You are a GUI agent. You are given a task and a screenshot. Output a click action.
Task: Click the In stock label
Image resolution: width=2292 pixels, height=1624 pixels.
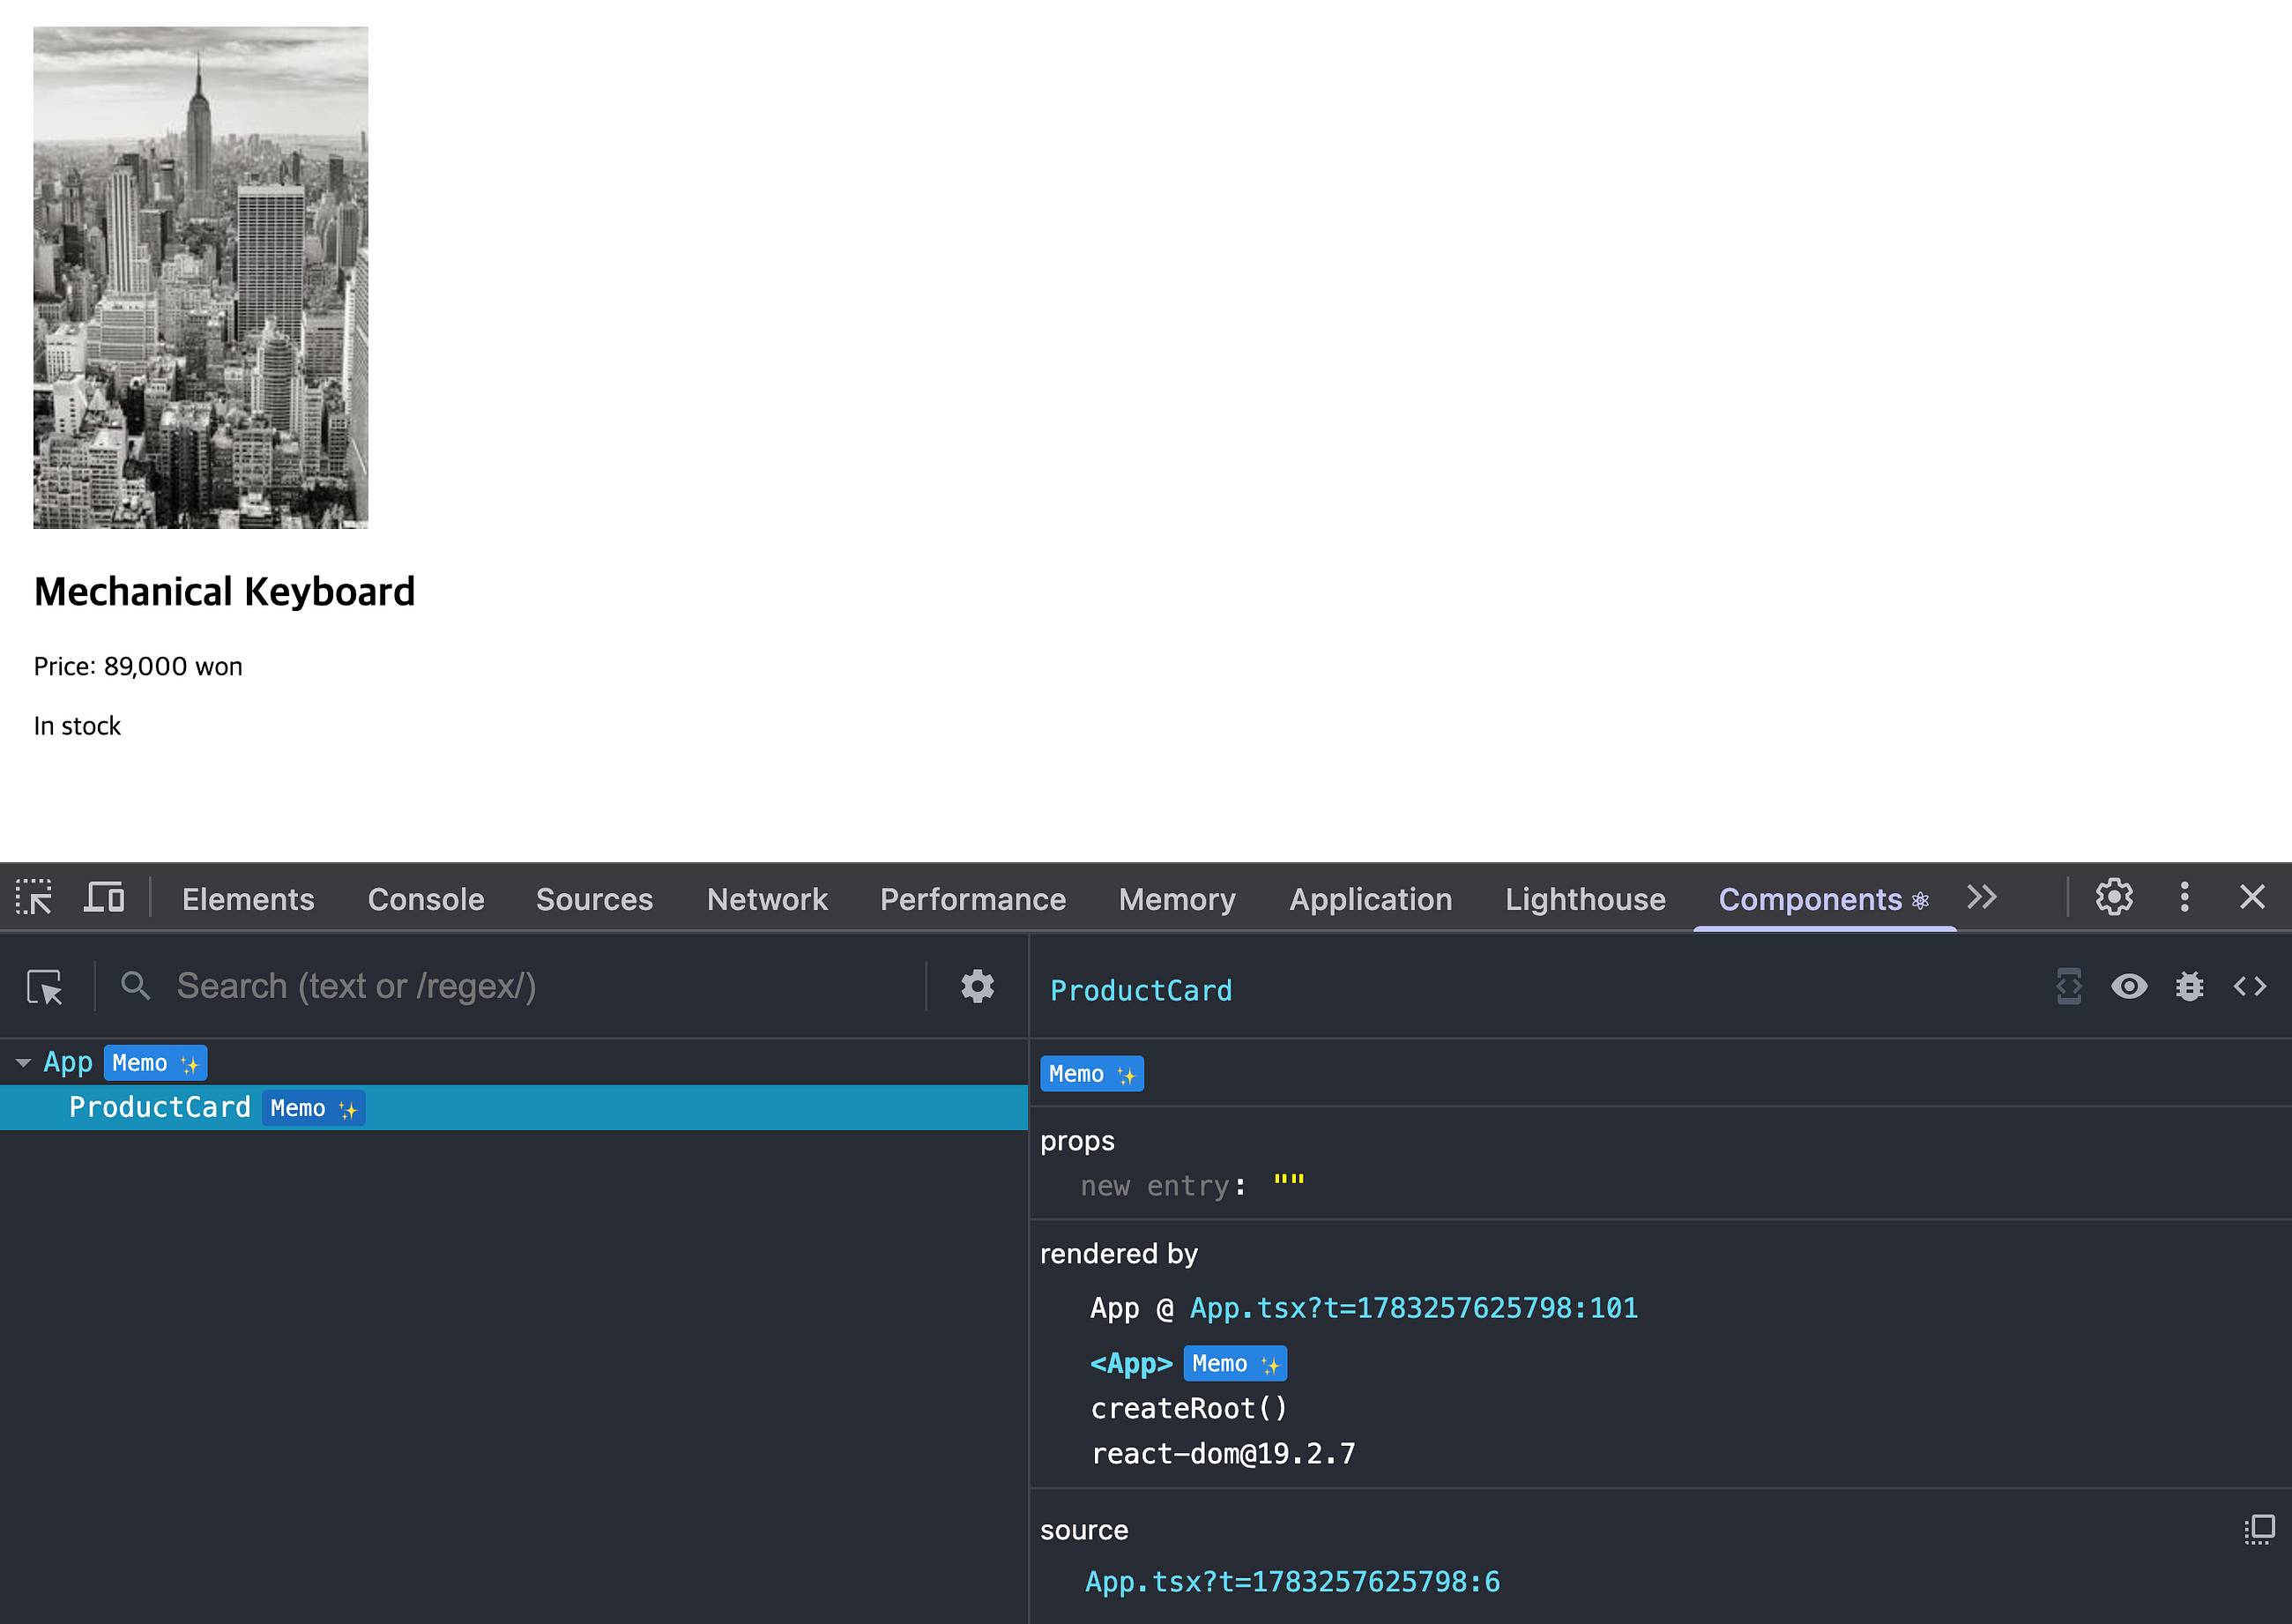(x=77, y=726)
